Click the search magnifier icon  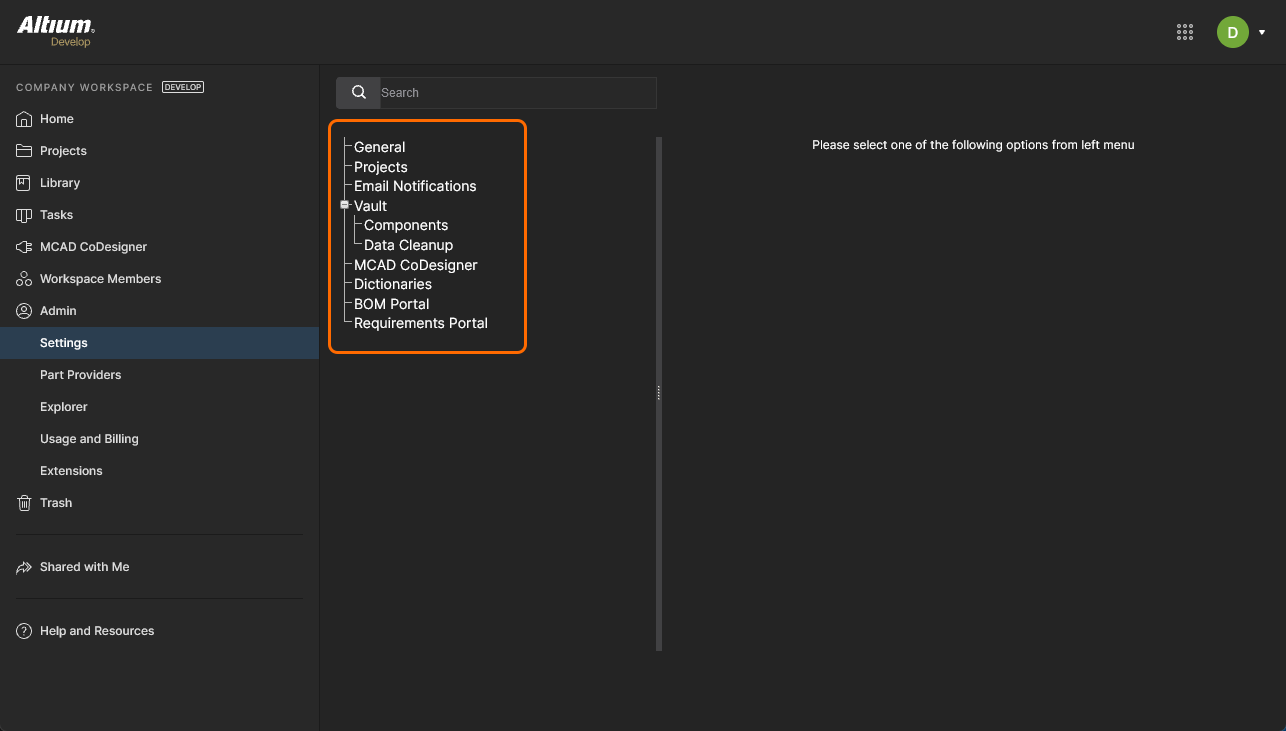tap(358, 93)
